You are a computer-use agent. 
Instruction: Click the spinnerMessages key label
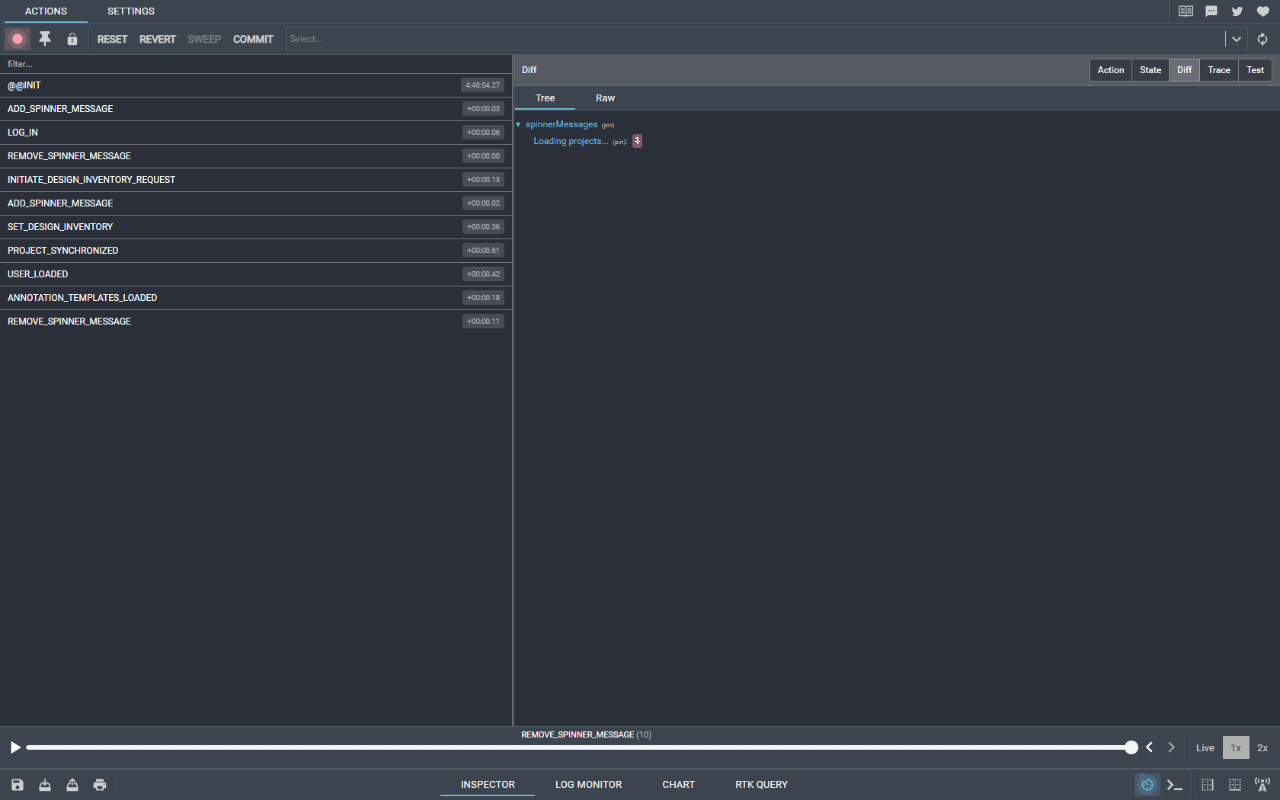tap(561, 125)
